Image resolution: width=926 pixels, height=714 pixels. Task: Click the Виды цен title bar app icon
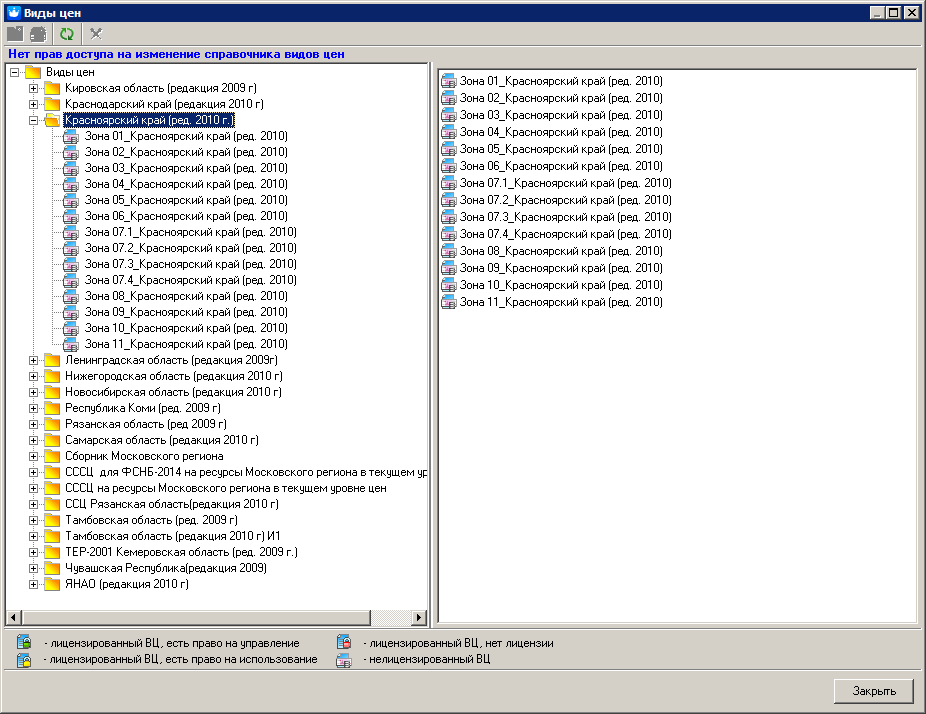tap(13, 12)
